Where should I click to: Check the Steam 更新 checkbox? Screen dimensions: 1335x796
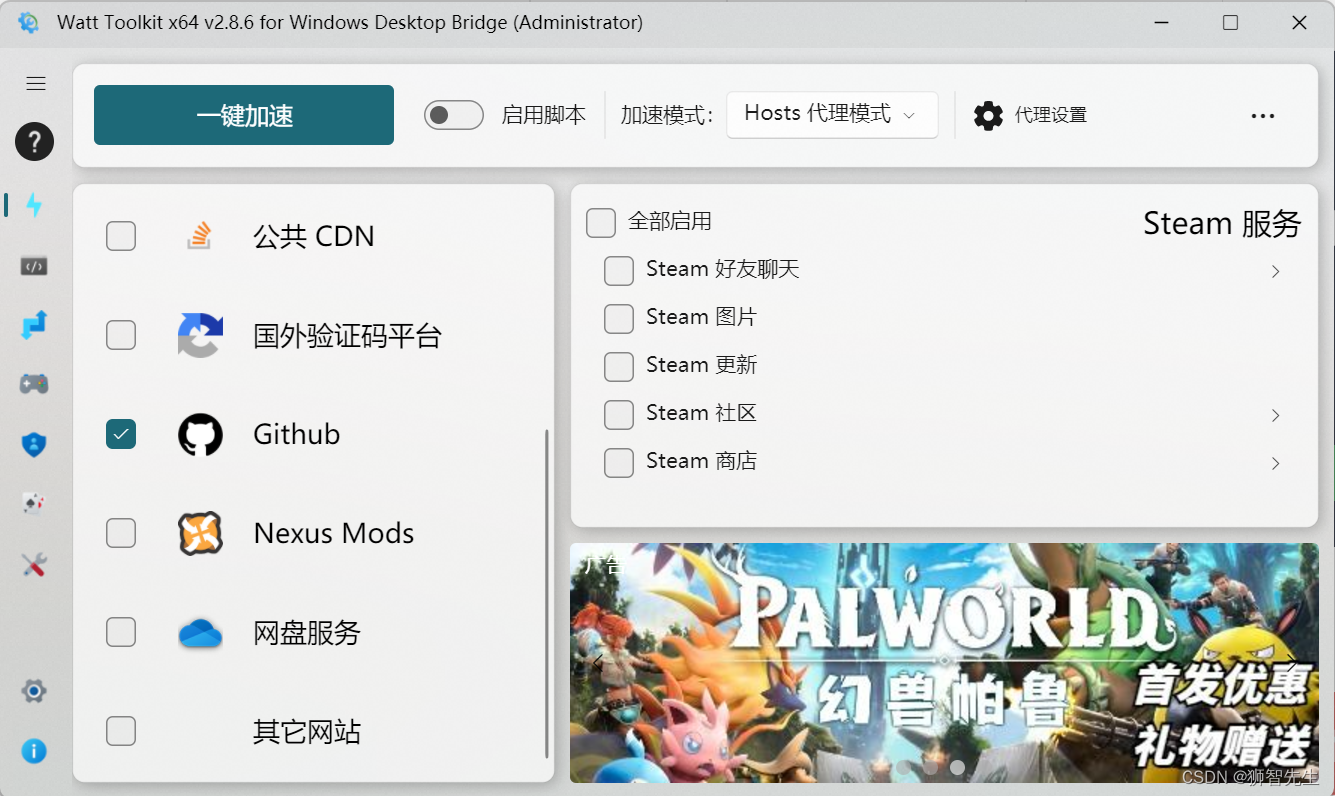point(619,366)
